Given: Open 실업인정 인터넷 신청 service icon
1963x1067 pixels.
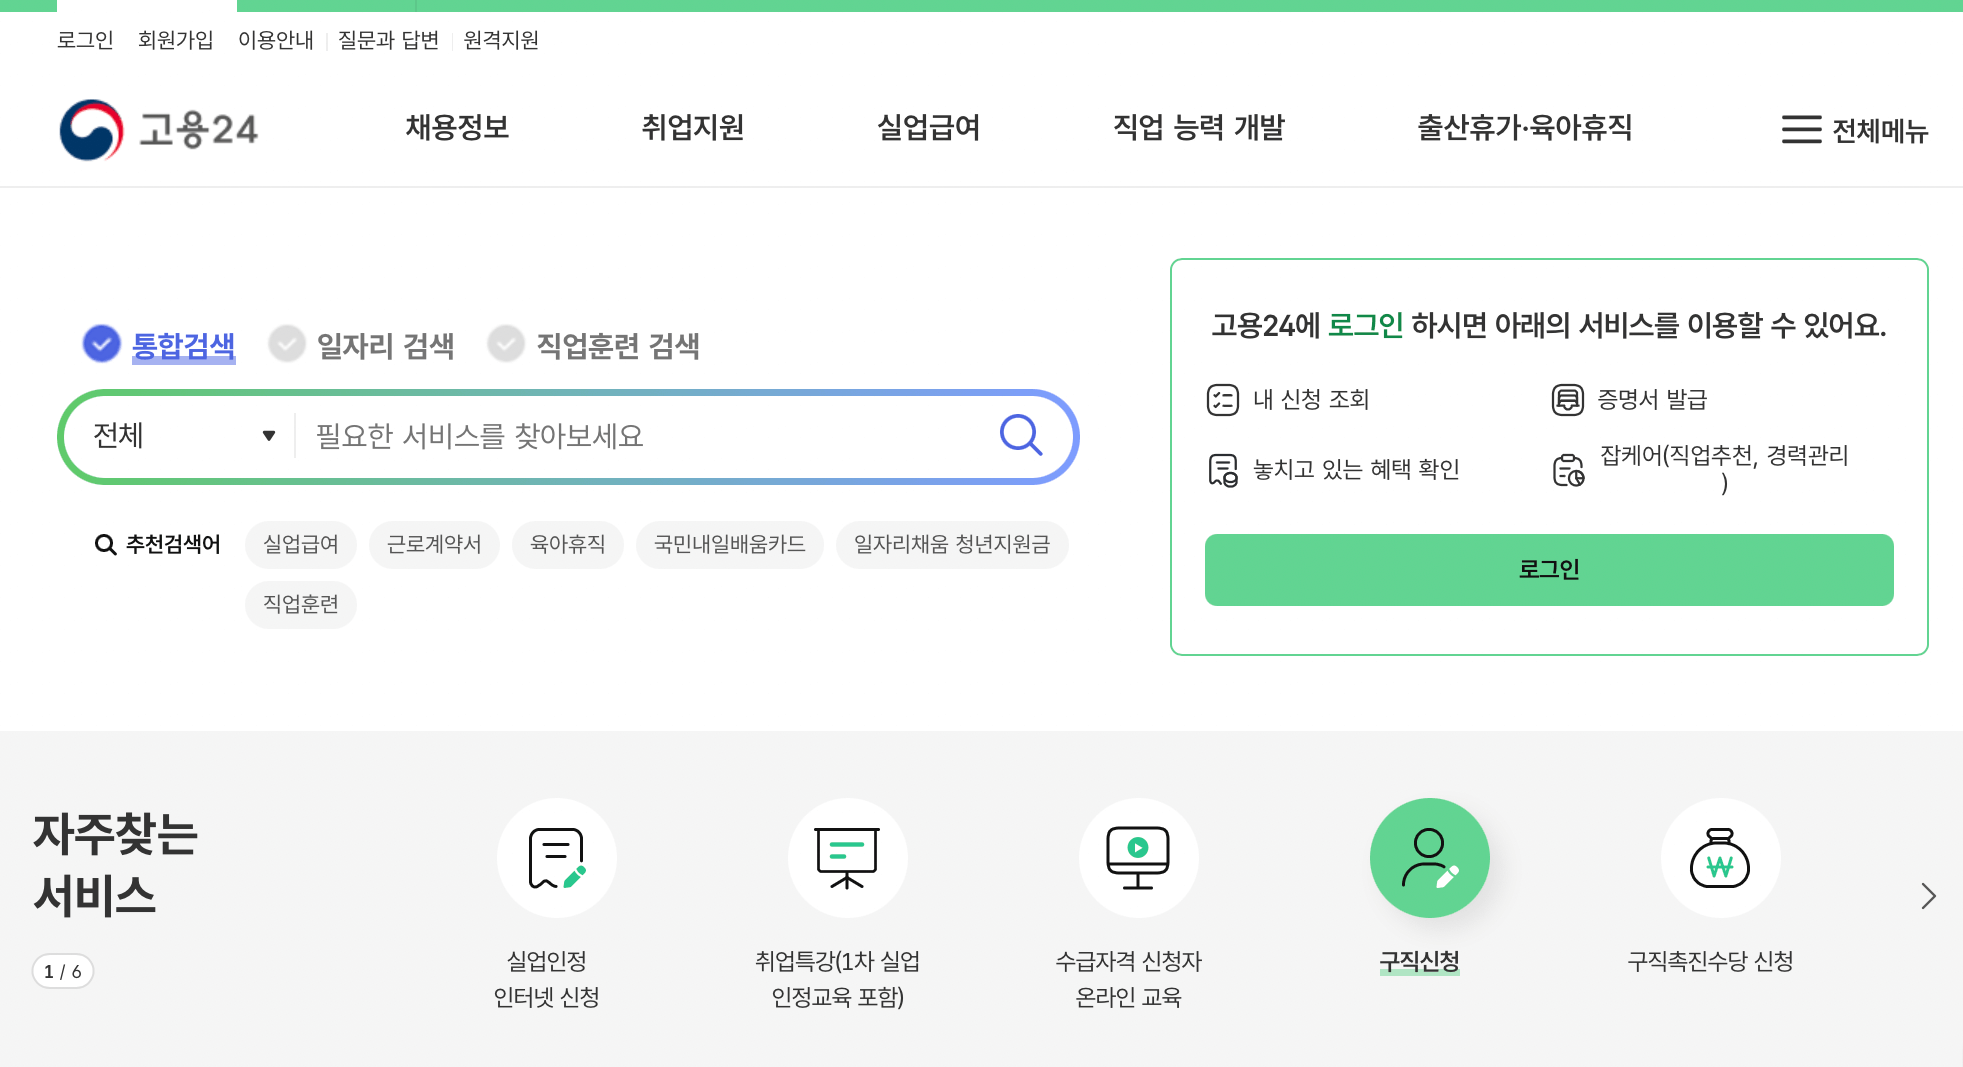Looking at the screenshot, I should tap(557, 857).
